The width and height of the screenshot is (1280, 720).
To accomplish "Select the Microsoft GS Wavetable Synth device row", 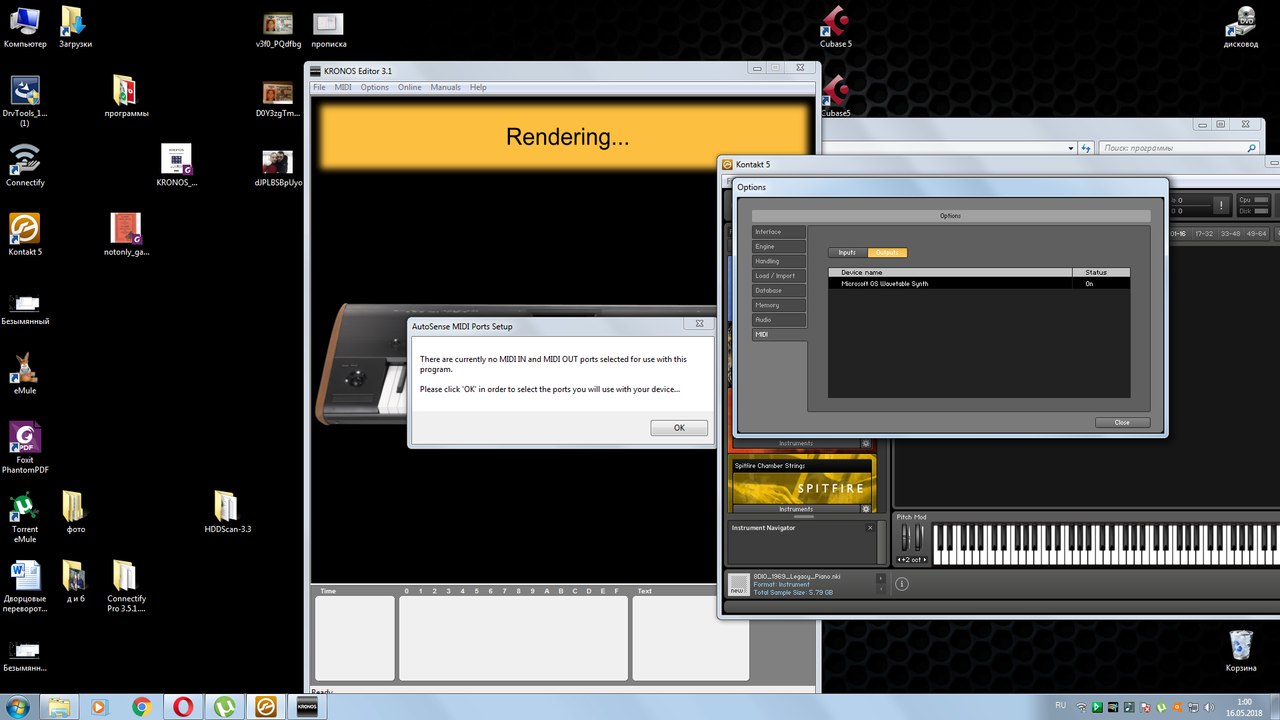I will [x=979, y=284].
